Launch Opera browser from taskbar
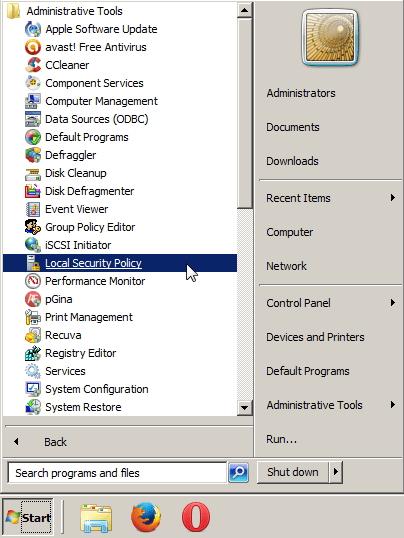 [196, 517]
